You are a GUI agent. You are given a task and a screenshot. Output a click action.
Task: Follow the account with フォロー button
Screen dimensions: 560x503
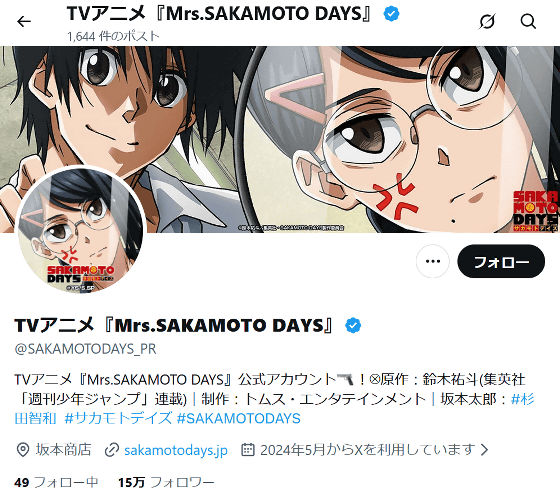501,261
